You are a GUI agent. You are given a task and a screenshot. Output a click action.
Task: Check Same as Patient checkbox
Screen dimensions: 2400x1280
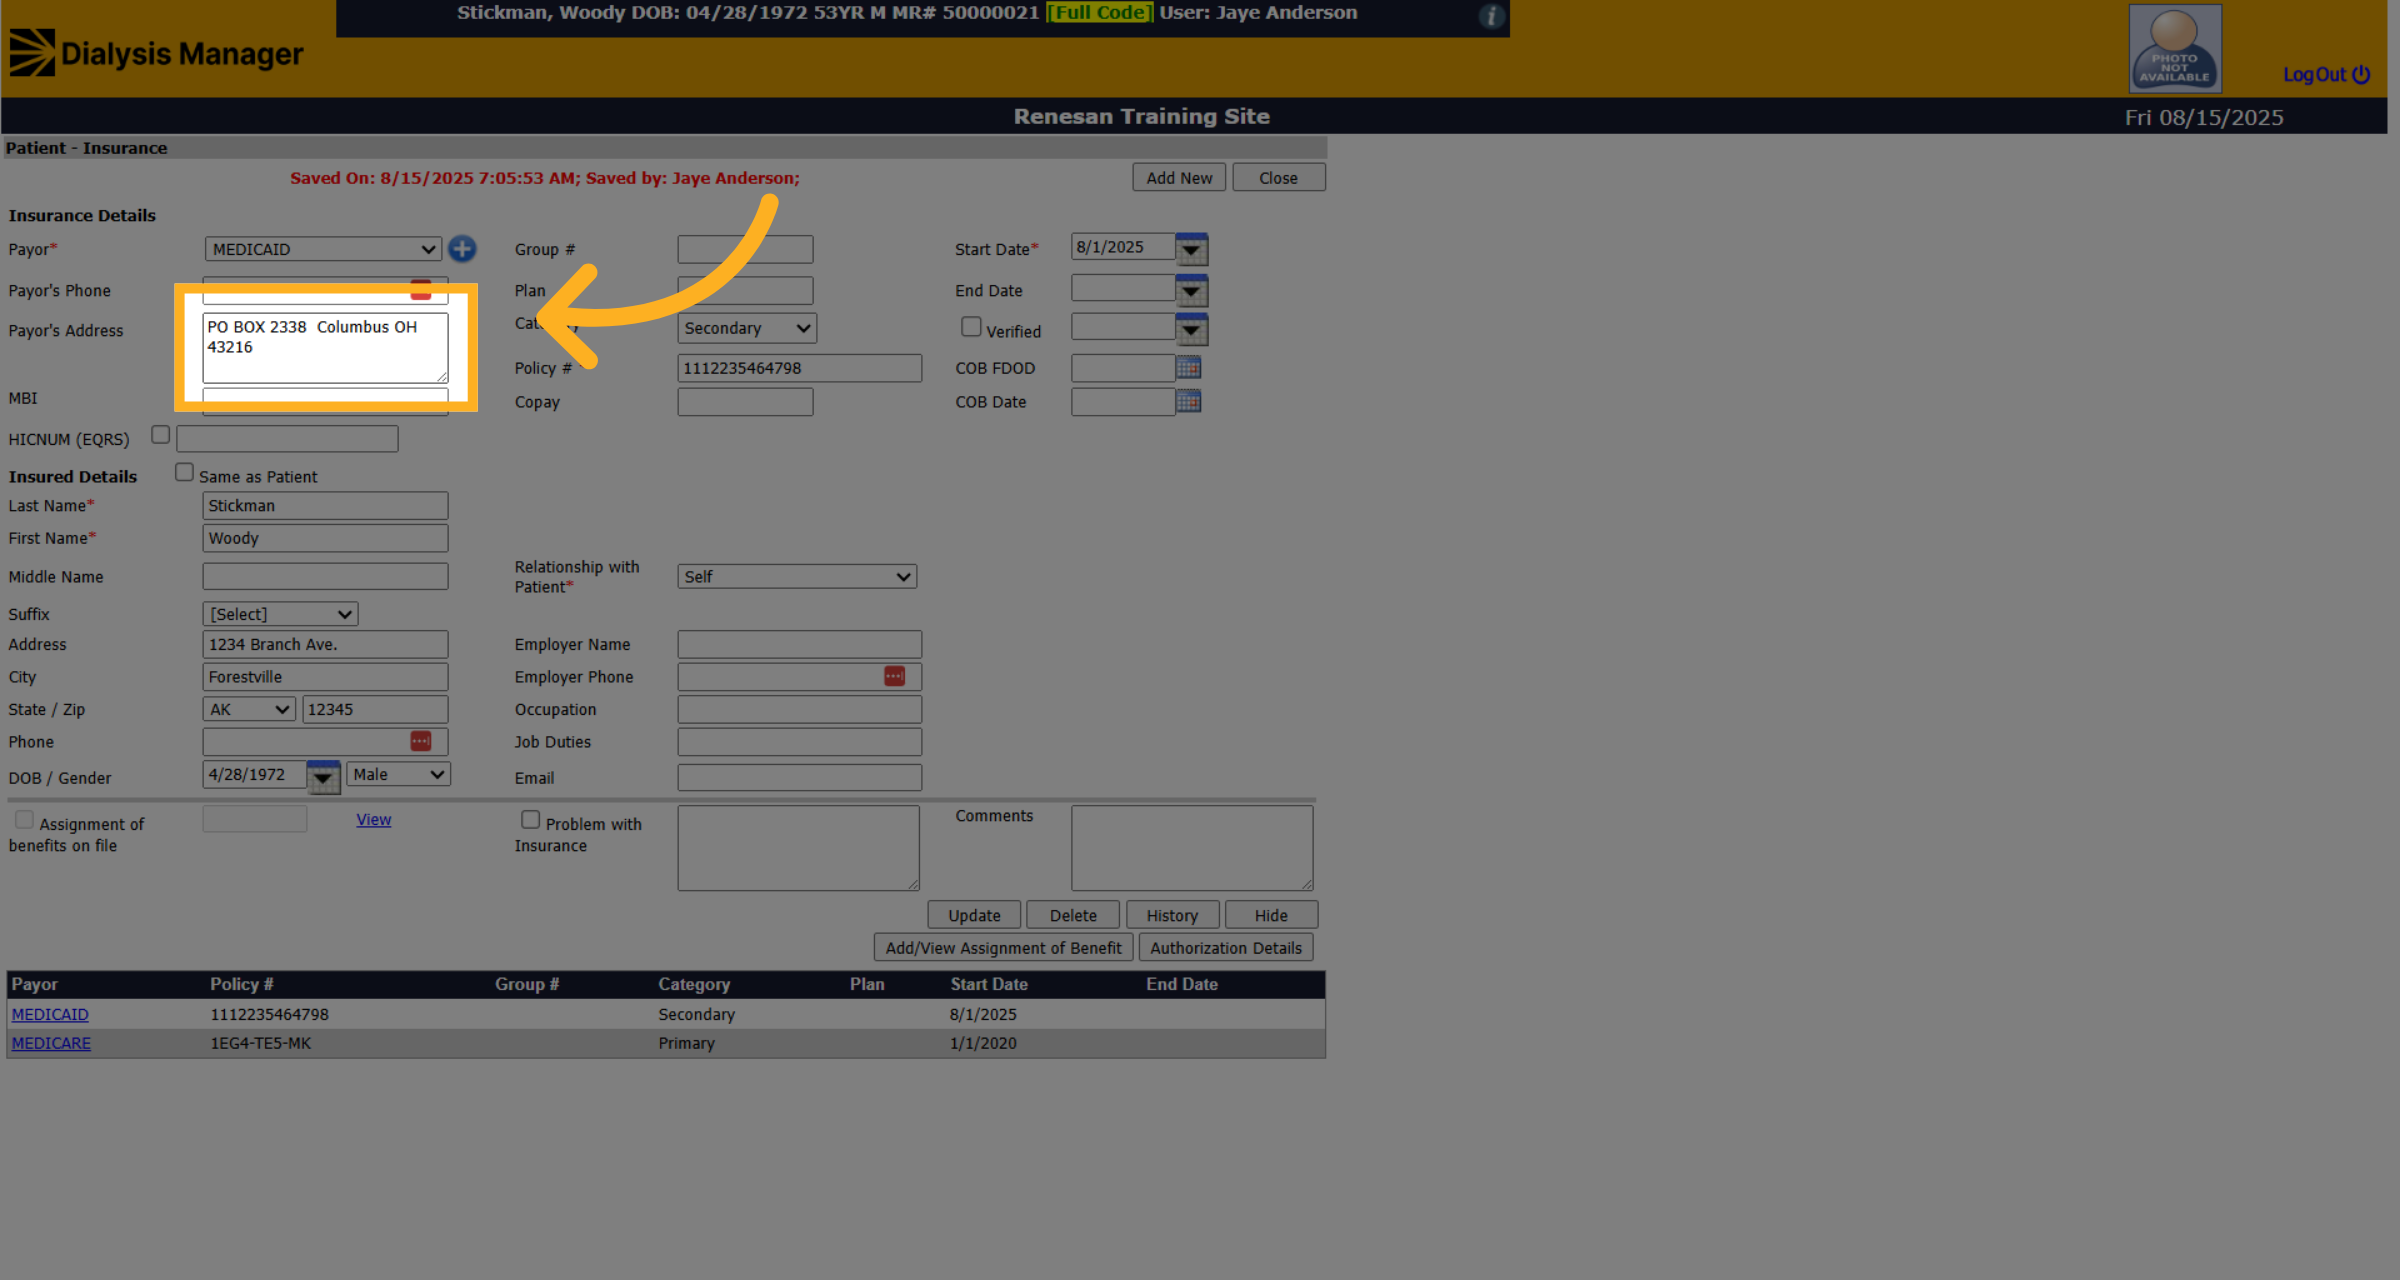point(184,473)
